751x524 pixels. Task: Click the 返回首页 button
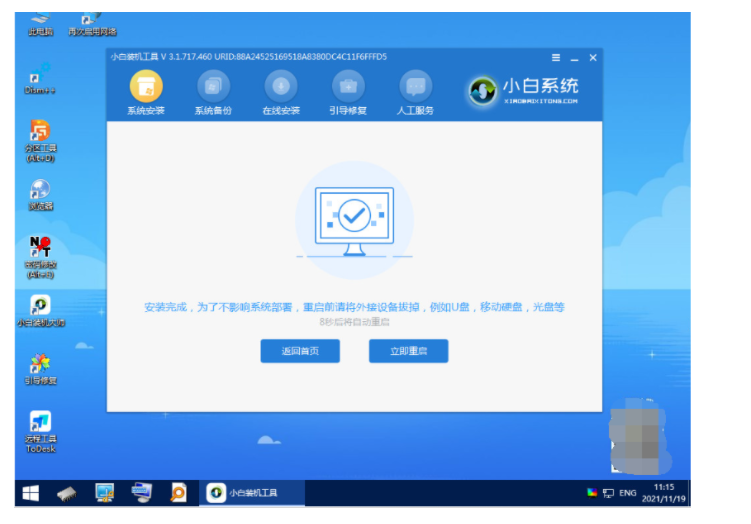click(300, 351)
